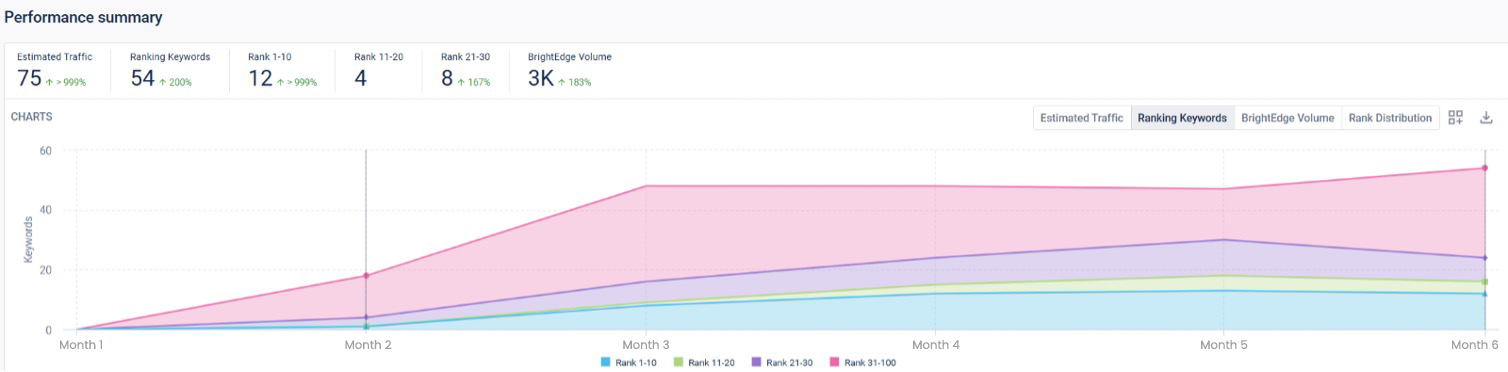Viewport: 1508px width, 372px height.
Task: Click the 200% change under Ranking Keywords
Action: coord(176,83)
